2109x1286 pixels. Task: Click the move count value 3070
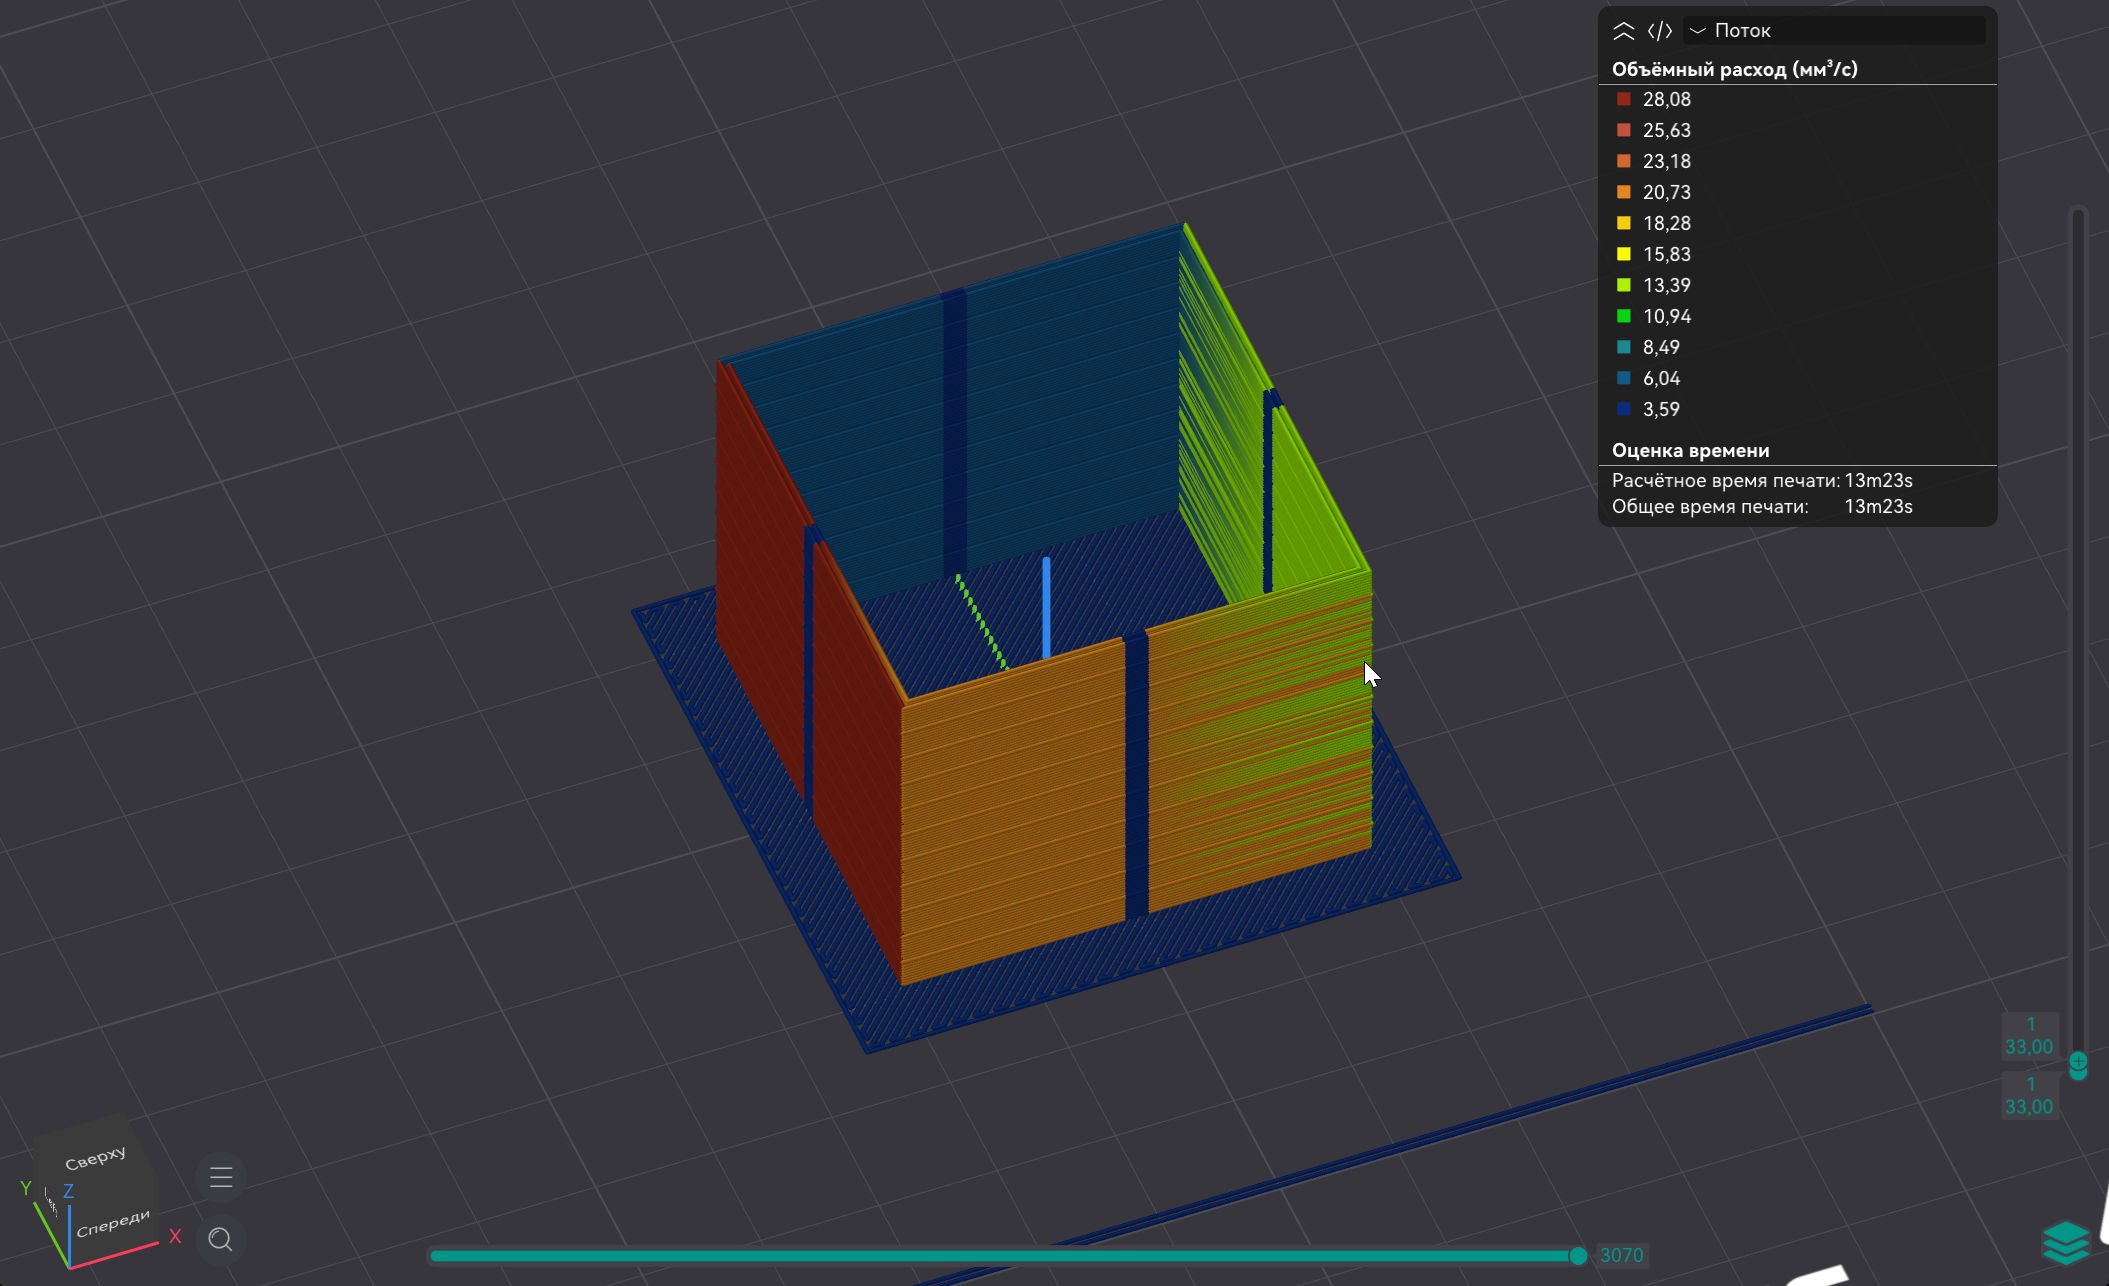1621,1256
